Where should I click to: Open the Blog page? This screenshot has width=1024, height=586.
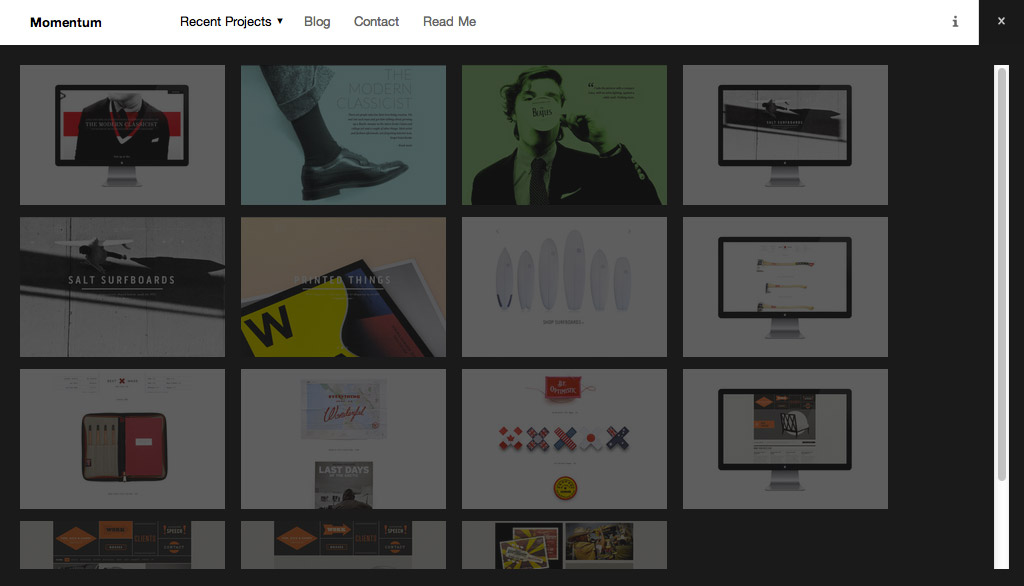point(317,22)
